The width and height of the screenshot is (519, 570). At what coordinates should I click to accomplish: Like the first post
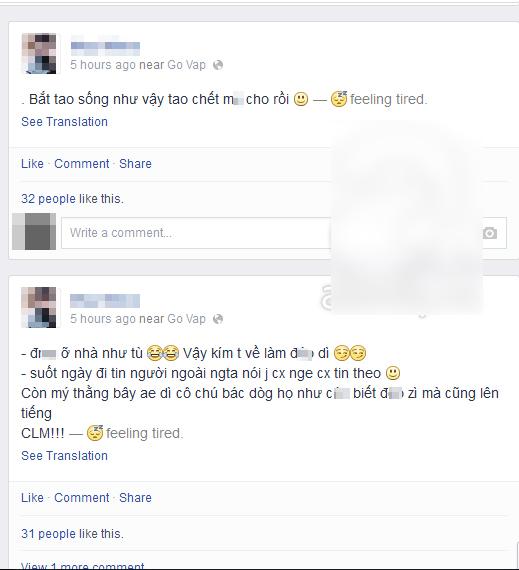32,164
